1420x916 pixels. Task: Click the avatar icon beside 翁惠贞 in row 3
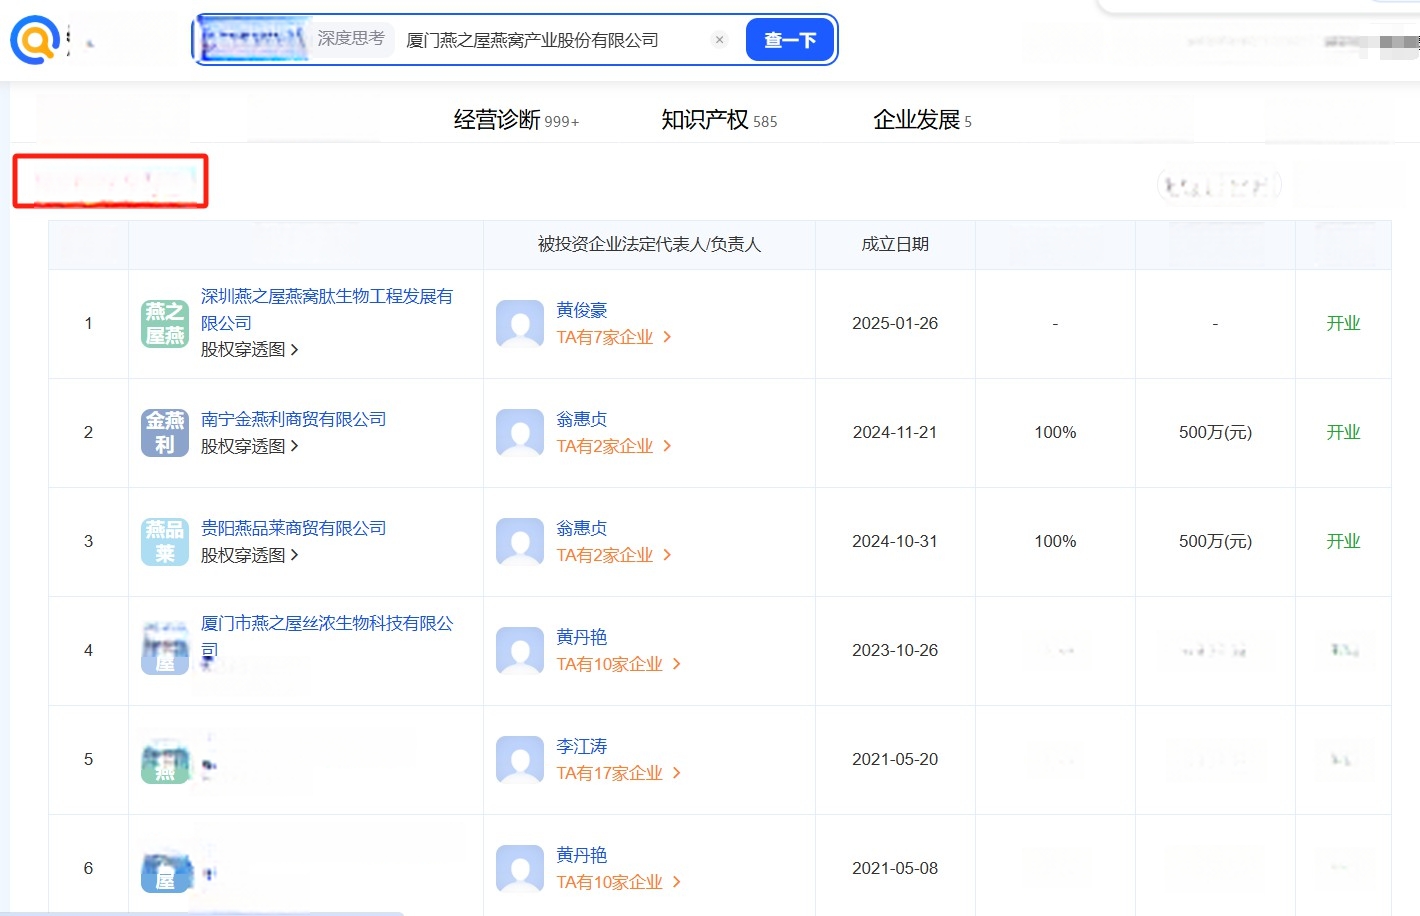(520, 542)
